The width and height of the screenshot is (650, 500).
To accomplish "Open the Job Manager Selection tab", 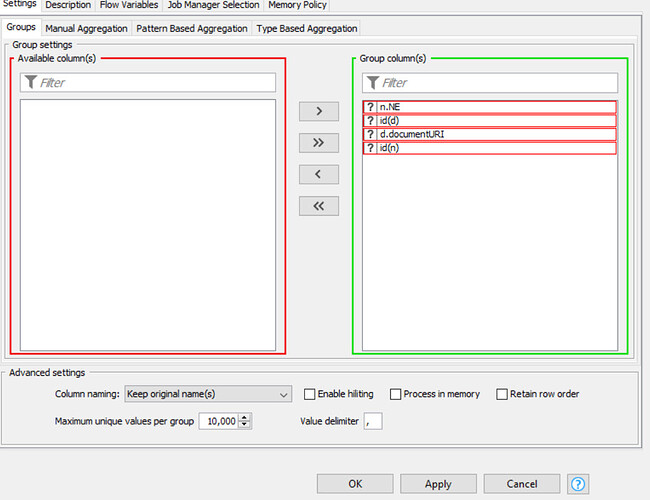I will [x=213, y=5].
